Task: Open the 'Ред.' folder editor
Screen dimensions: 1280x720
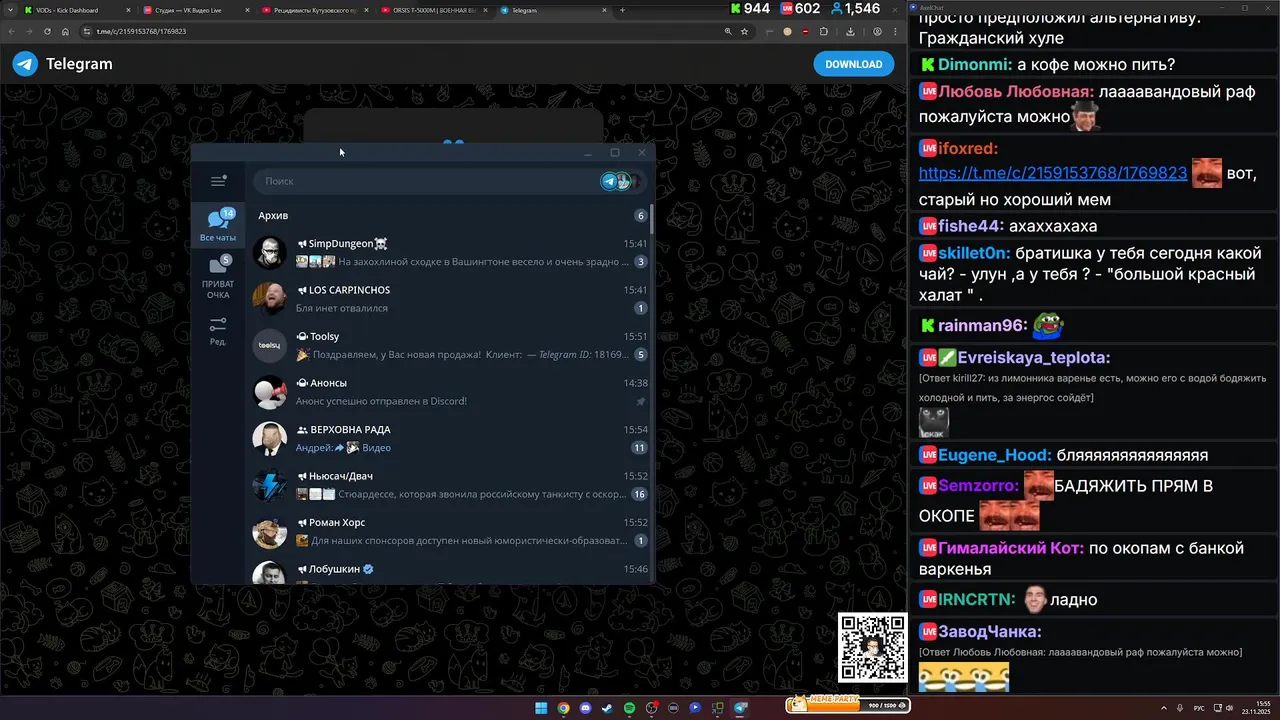Action: pyautogui.click(x=218, y=331)
